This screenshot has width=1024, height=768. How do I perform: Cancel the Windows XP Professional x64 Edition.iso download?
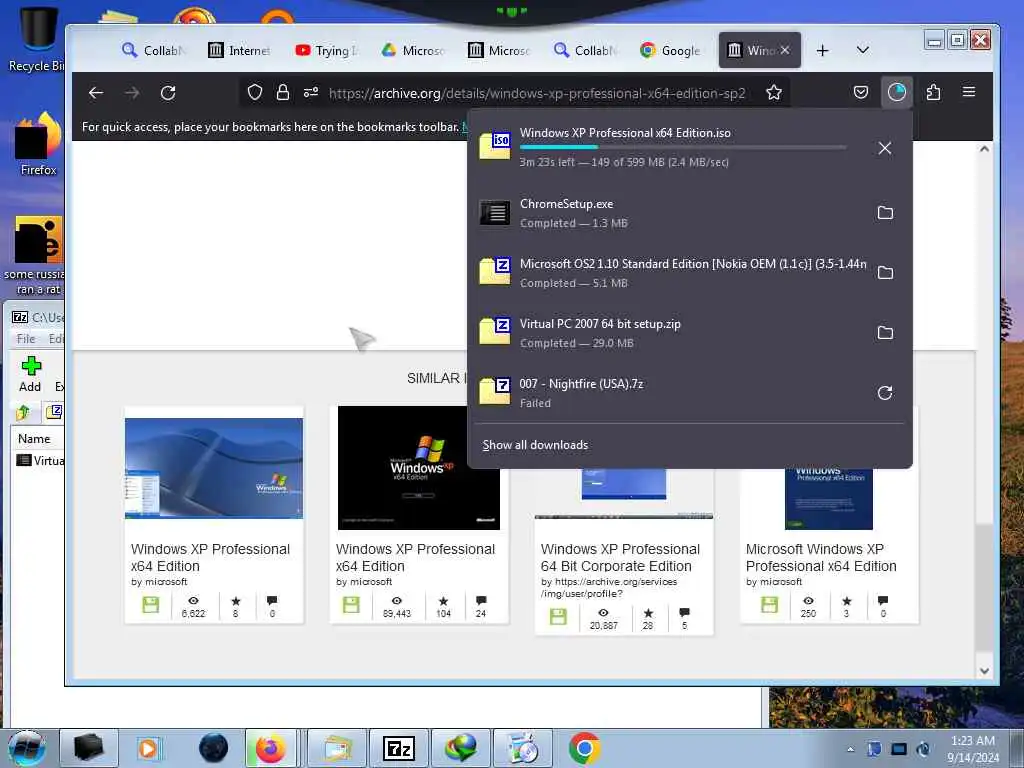click(885, 148)
